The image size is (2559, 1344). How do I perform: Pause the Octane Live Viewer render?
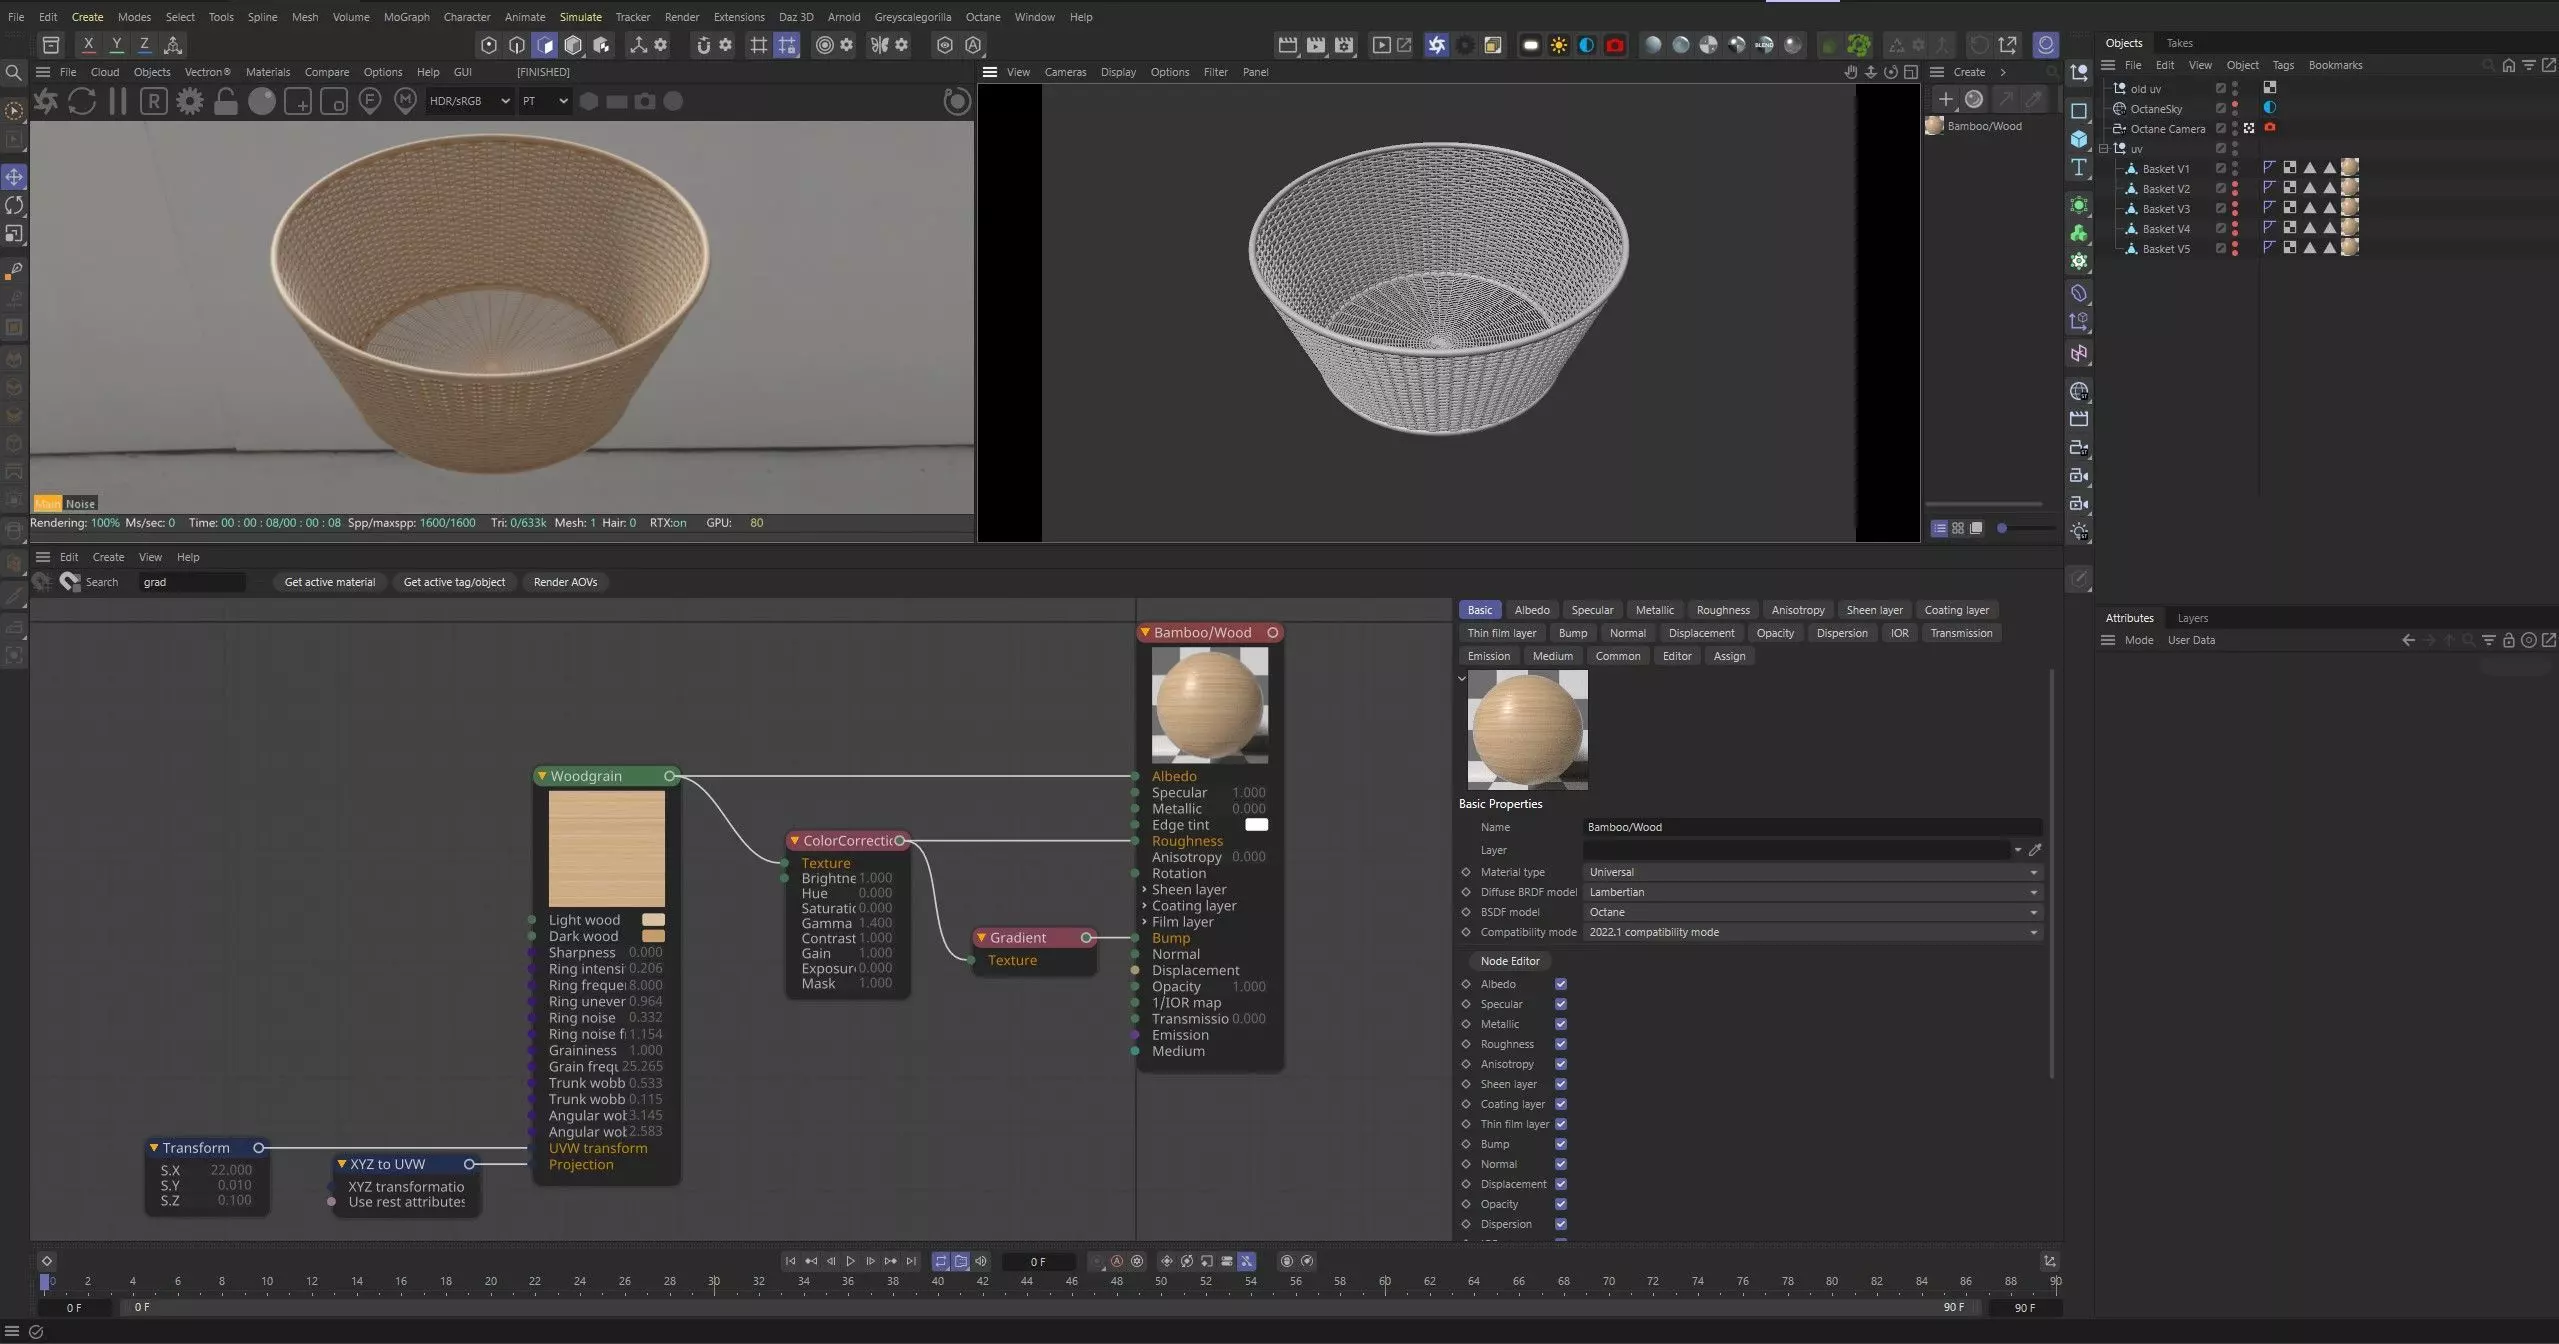(118, 101)
